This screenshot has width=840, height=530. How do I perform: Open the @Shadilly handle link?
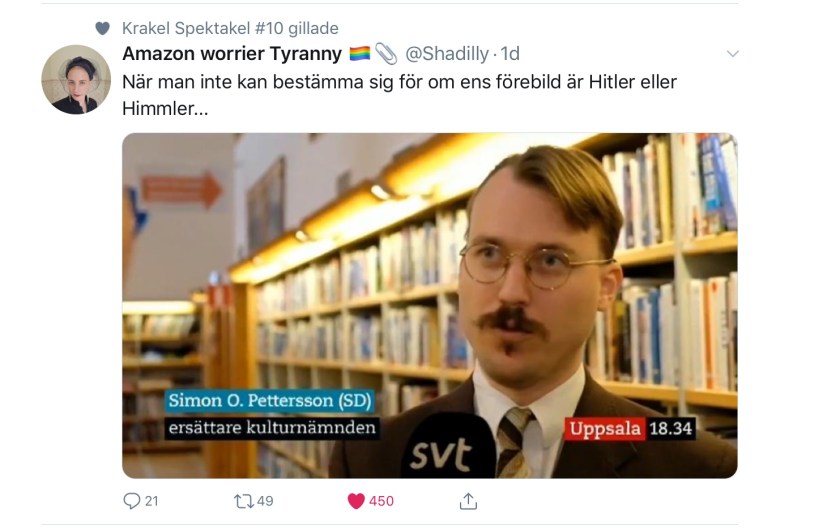447,54
